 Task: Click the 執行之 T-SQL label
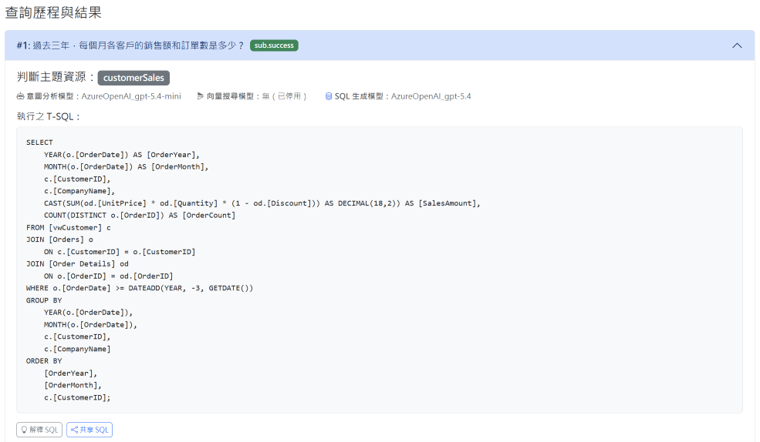(48, 117)
